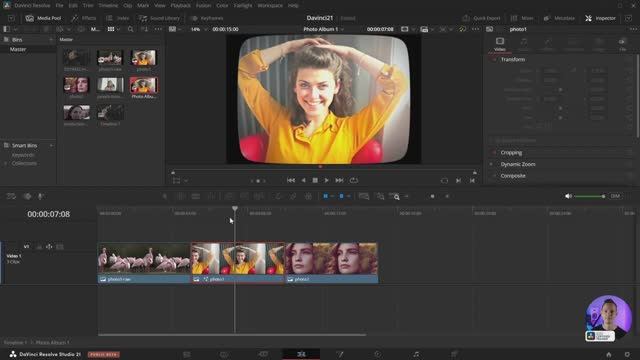Open the File menu
Image resolution: width=640 pixels, height=360 pixels.
(x=60, y=6)
